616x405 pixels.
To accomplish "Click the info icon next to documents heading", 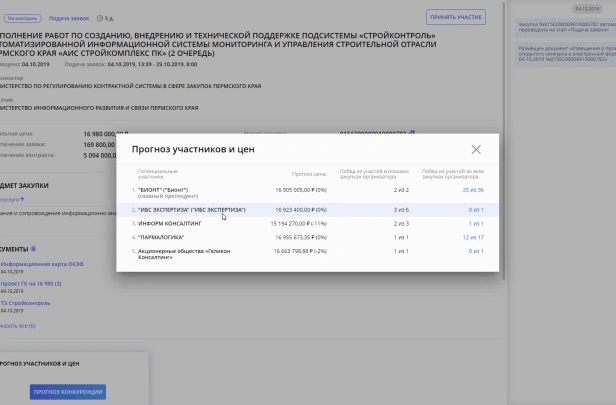I will click(x=33, y=249).
